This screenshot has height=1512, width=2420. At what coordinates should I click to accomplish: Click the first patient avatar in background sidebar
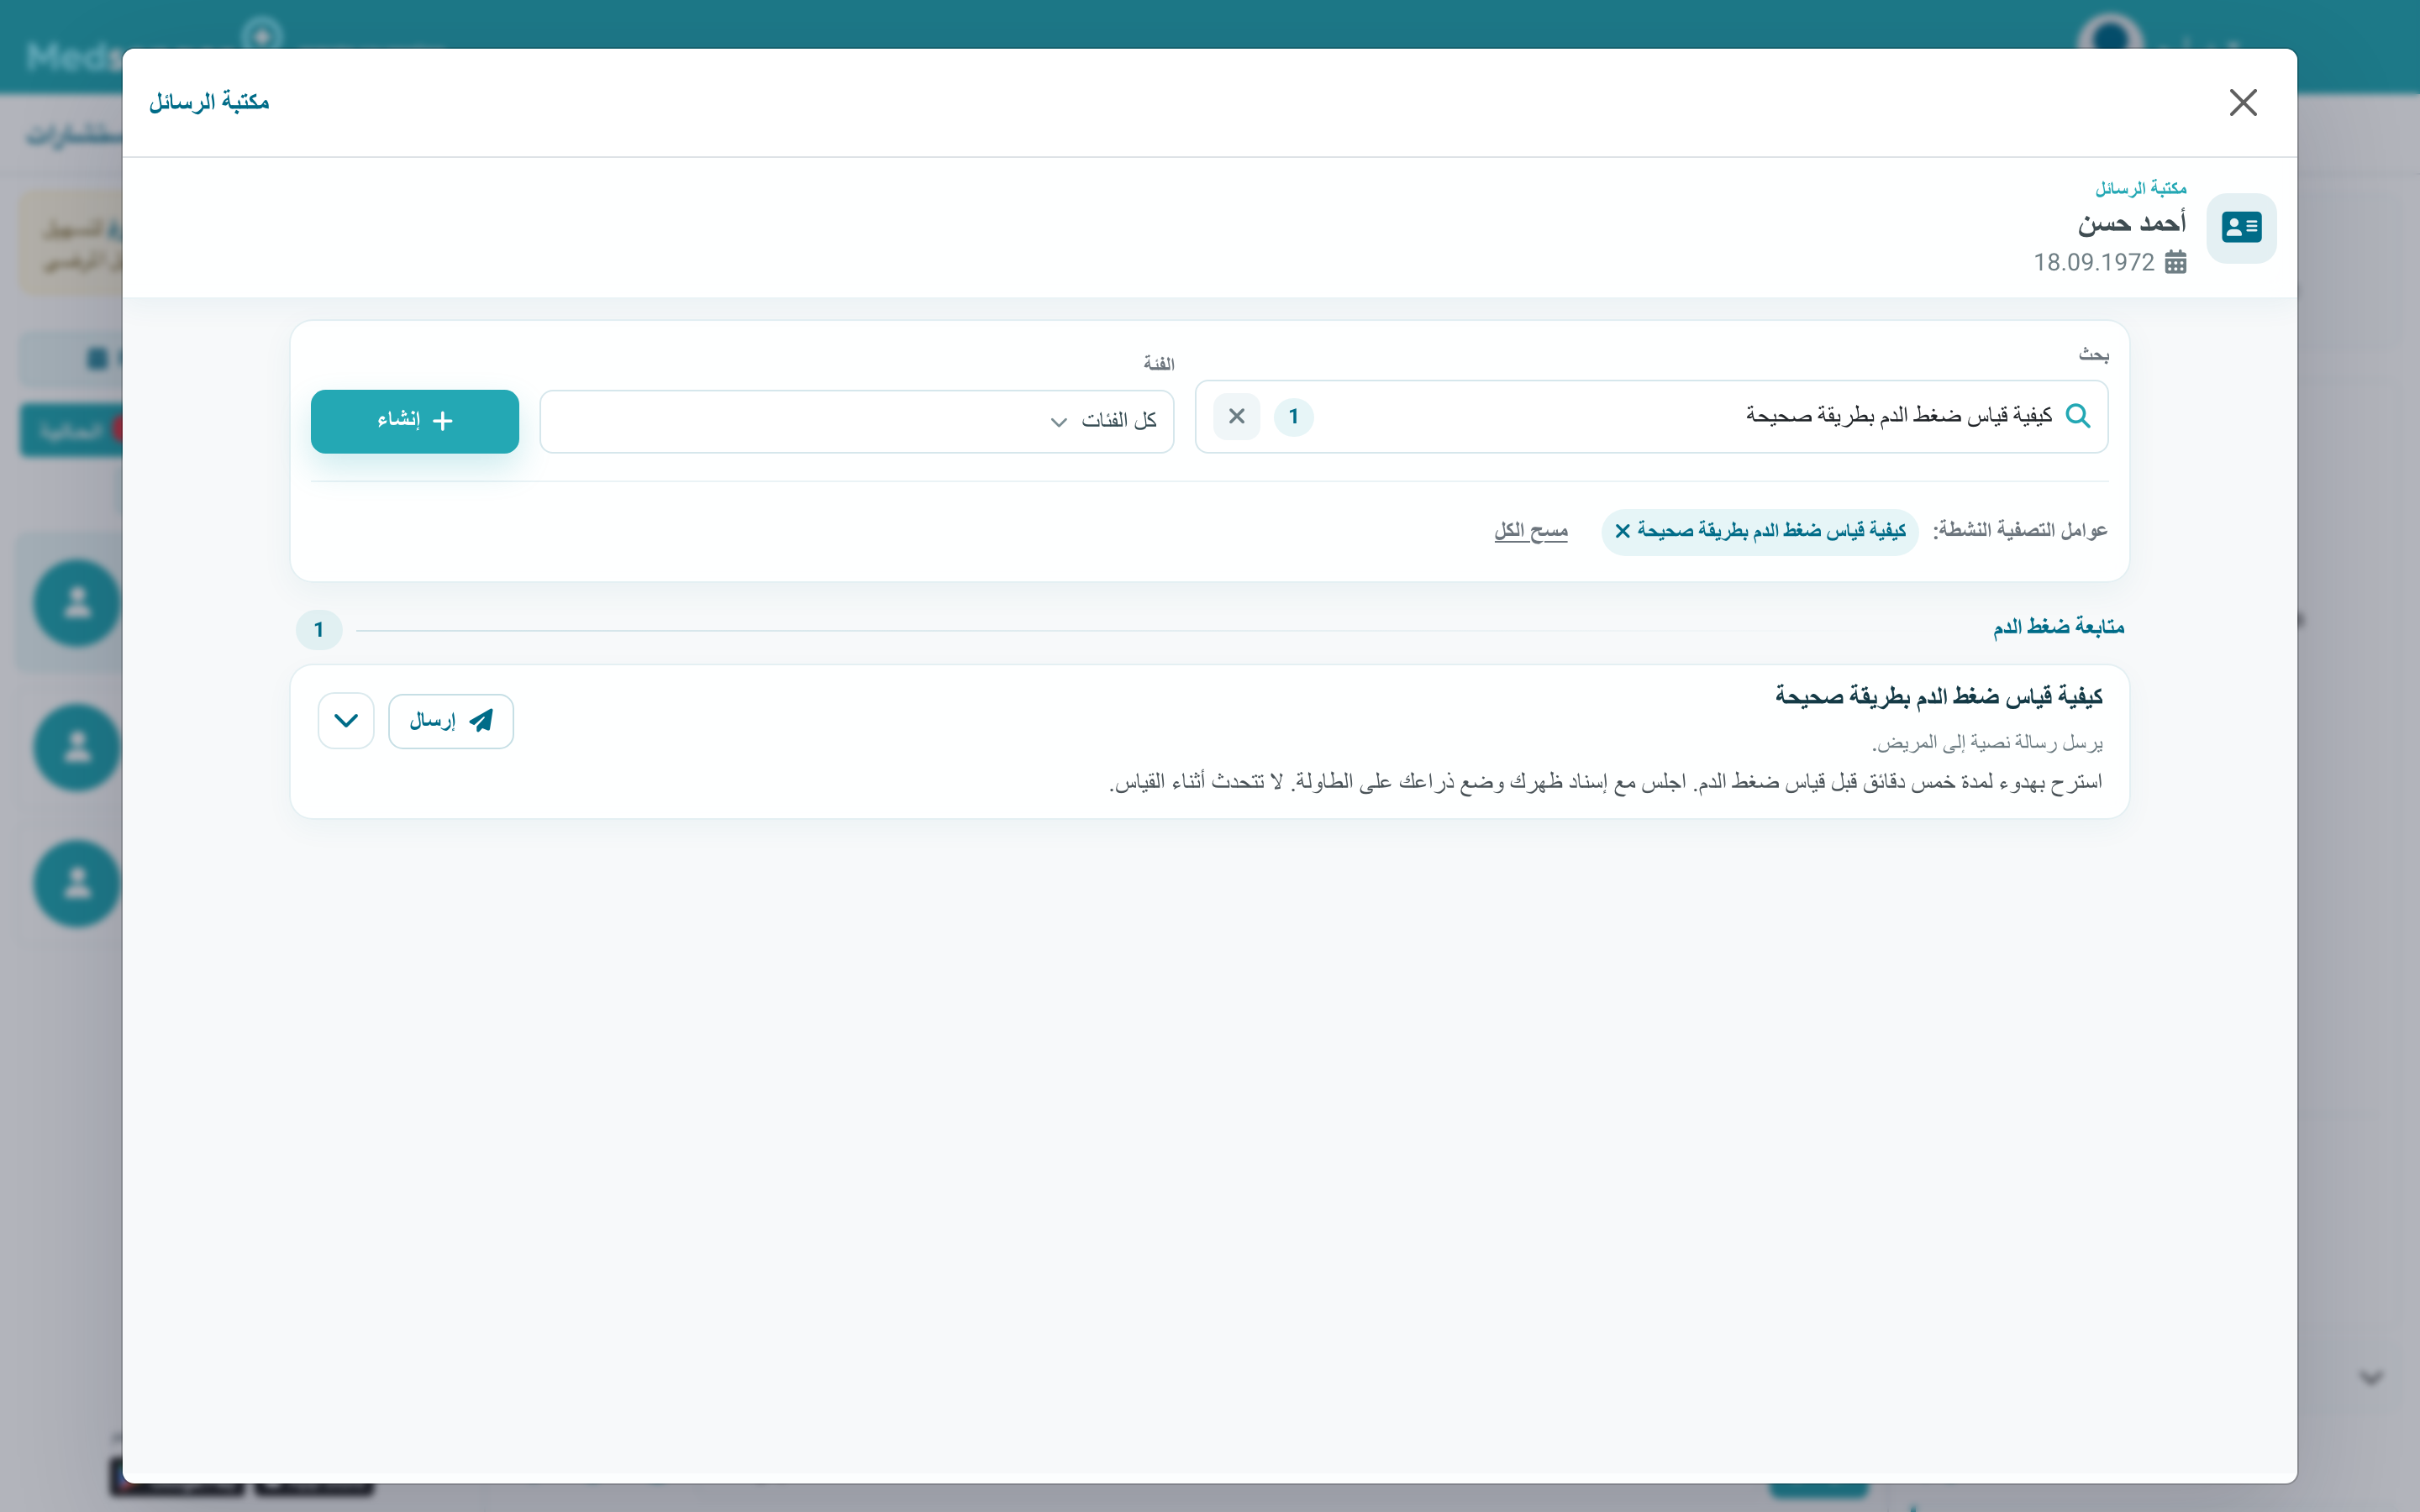click(78, 603)
